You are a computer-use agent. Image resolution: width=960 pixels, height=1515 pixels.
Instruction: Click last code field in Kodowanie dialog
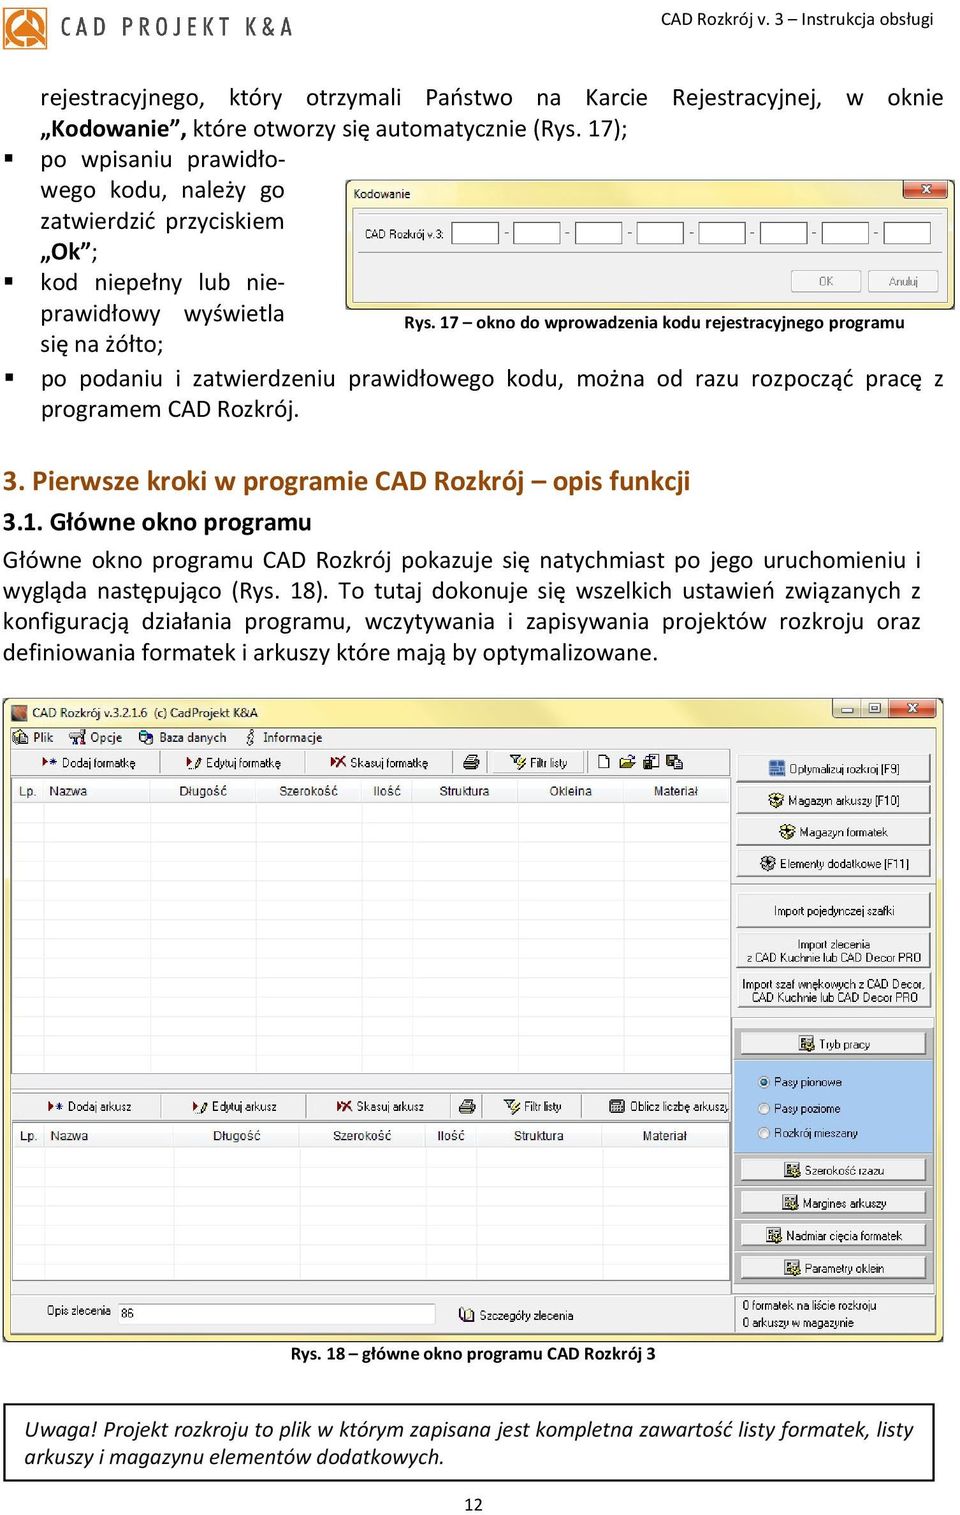coord(907,233)
